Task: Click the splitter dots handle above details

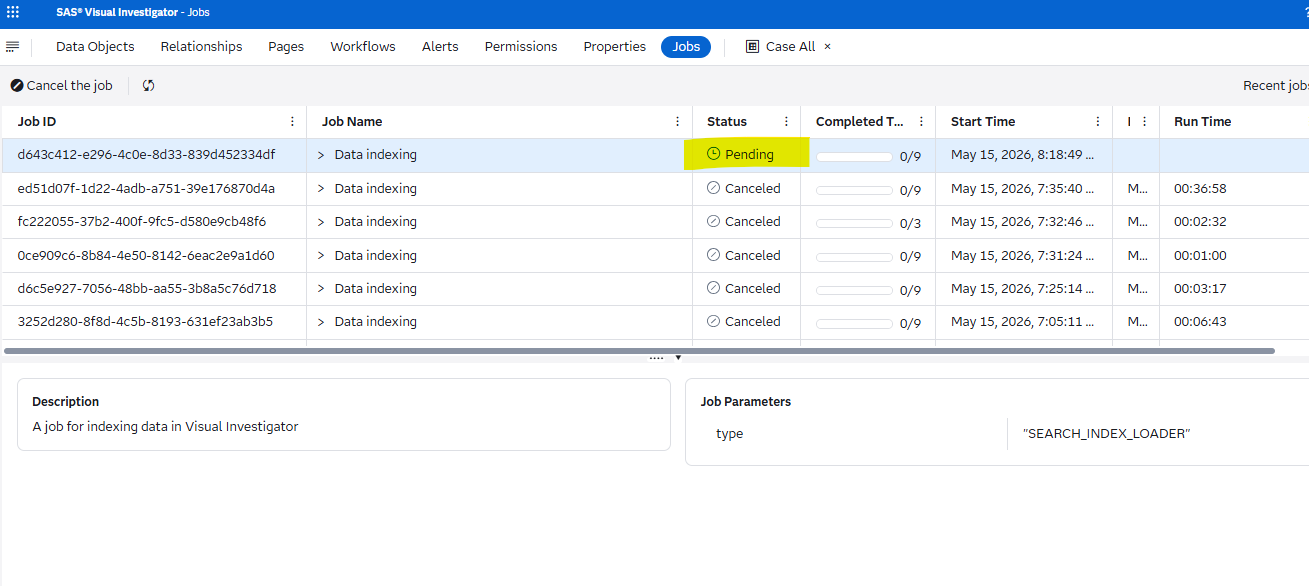Action: click(656, 358)
